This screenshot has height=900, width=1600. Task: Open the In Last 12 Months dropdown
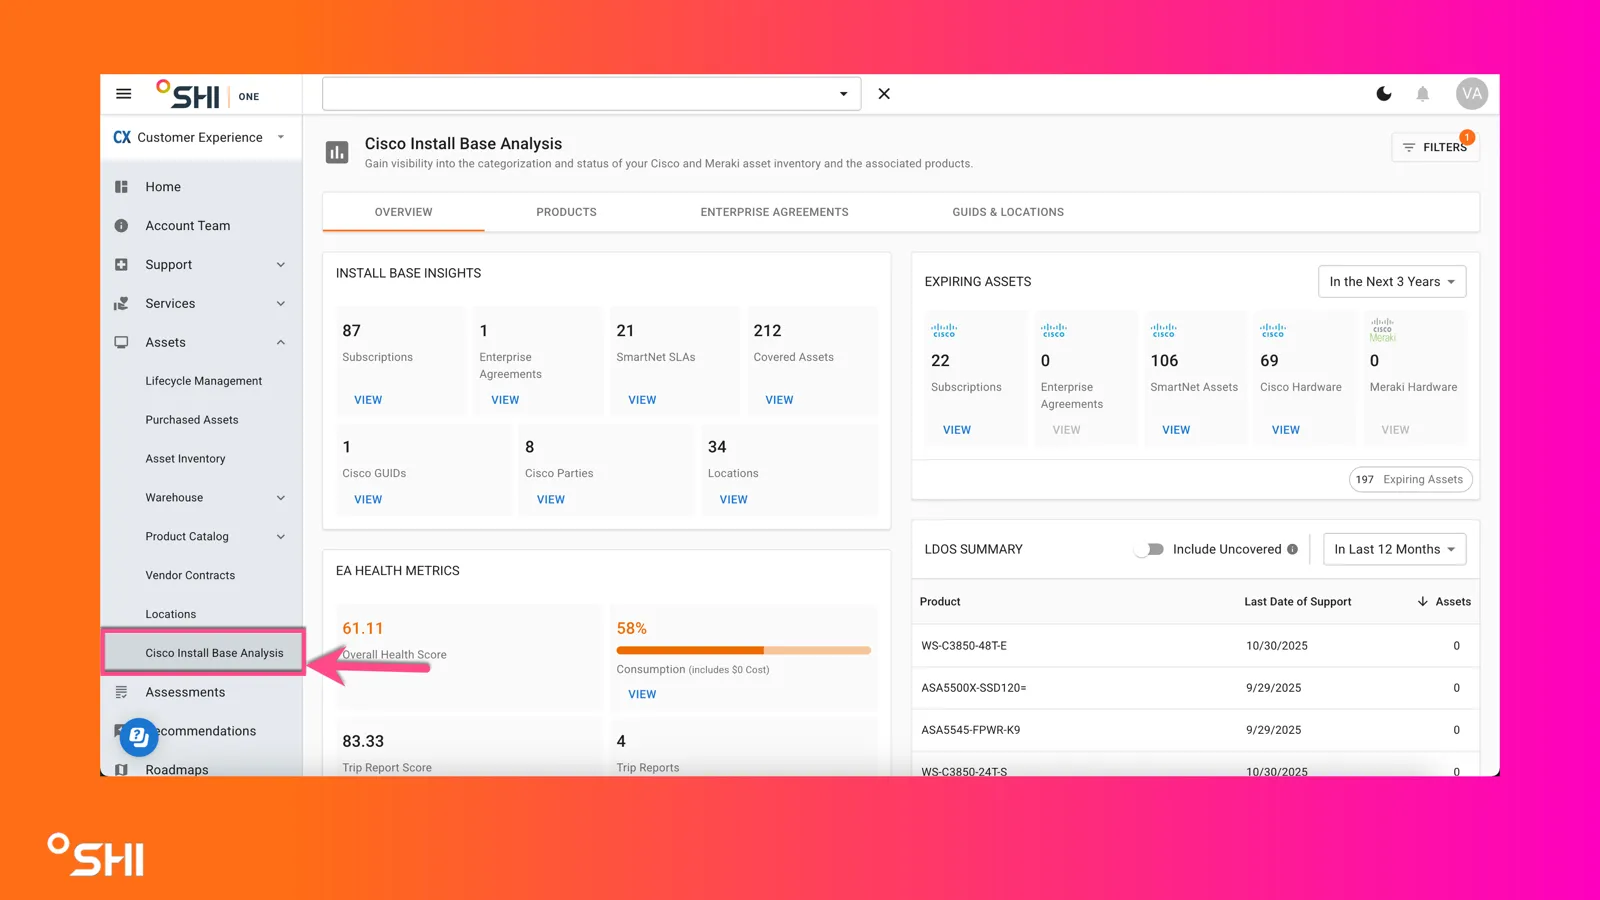tap(1395, 549)
